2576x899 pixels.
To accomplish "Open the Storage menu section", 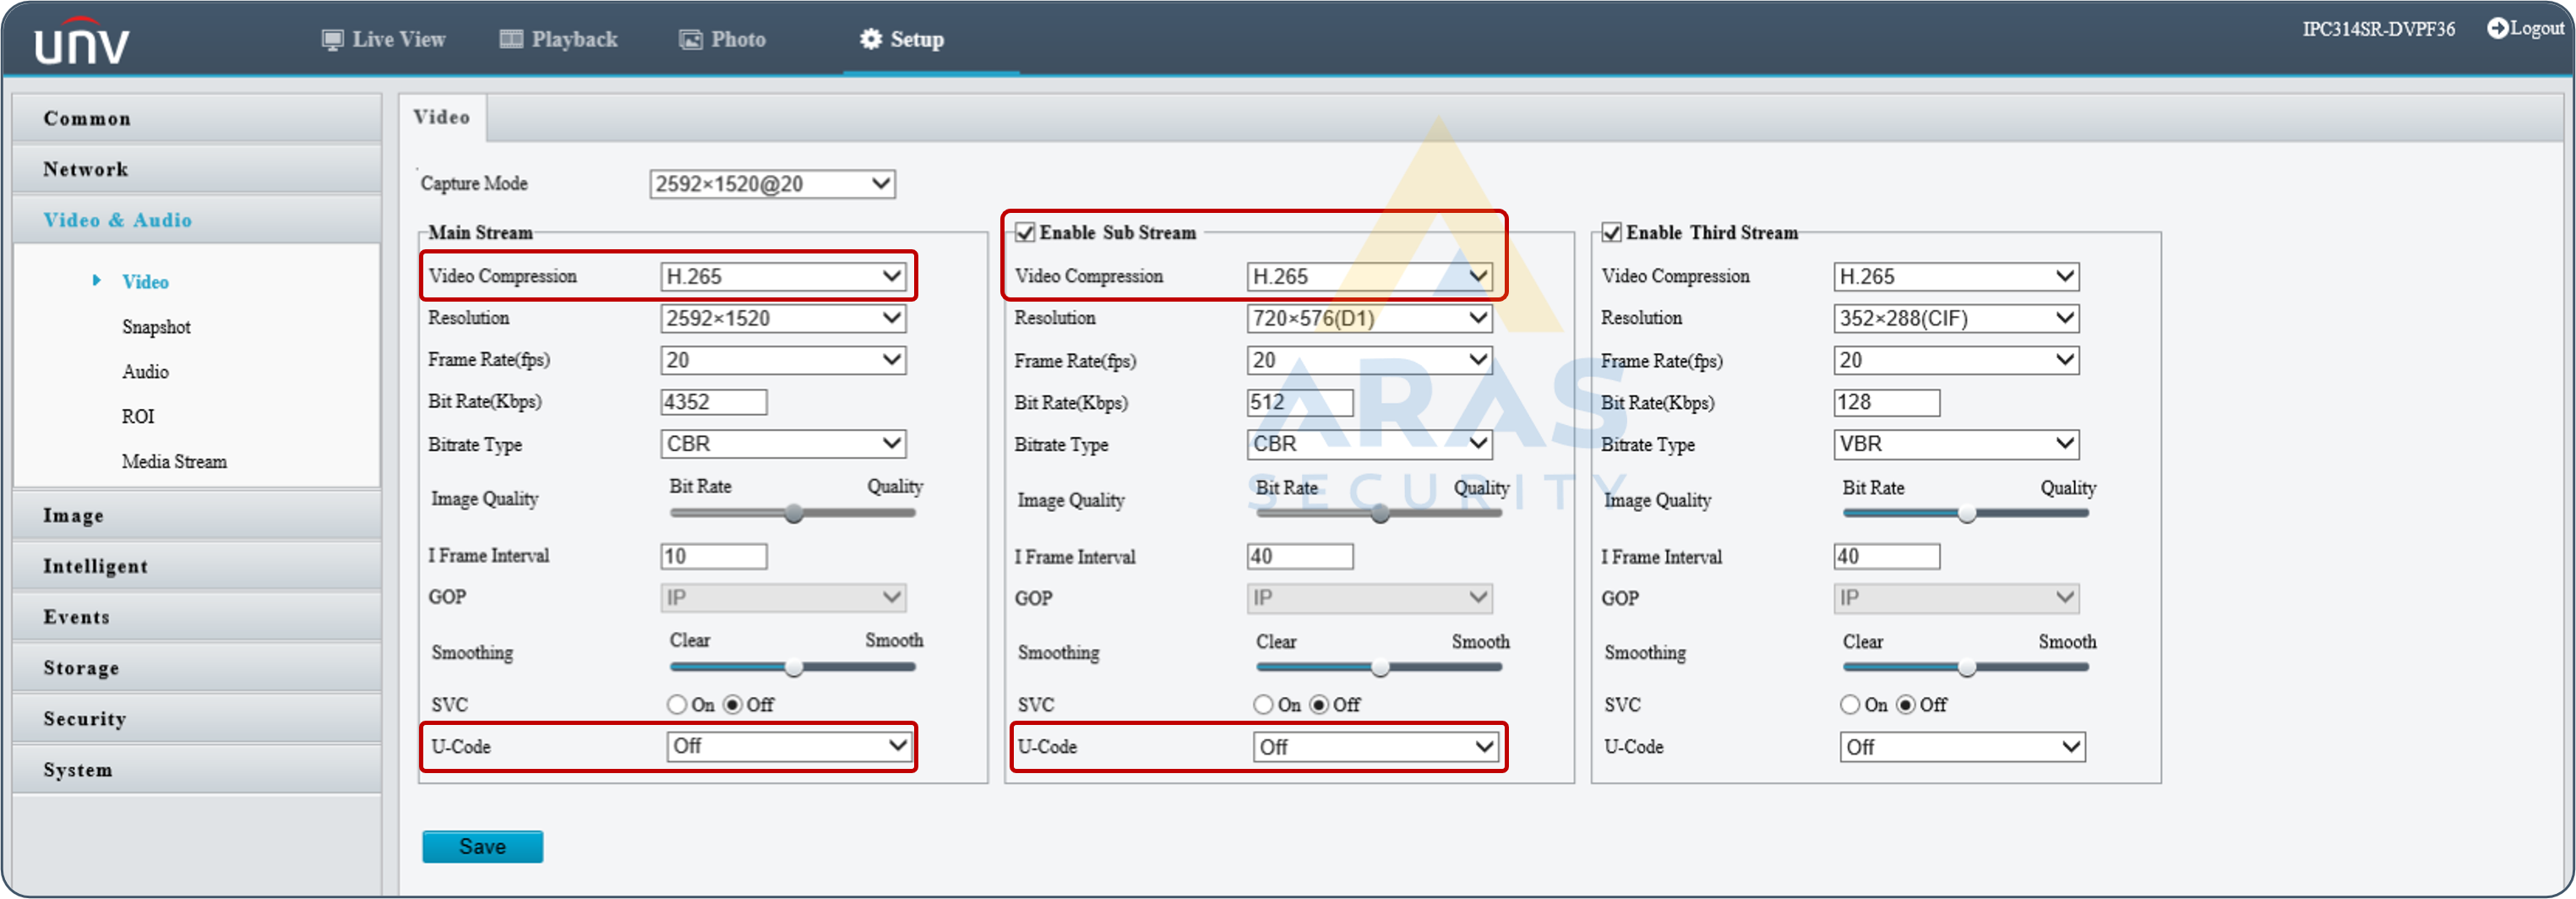I will tap(197, 670).
